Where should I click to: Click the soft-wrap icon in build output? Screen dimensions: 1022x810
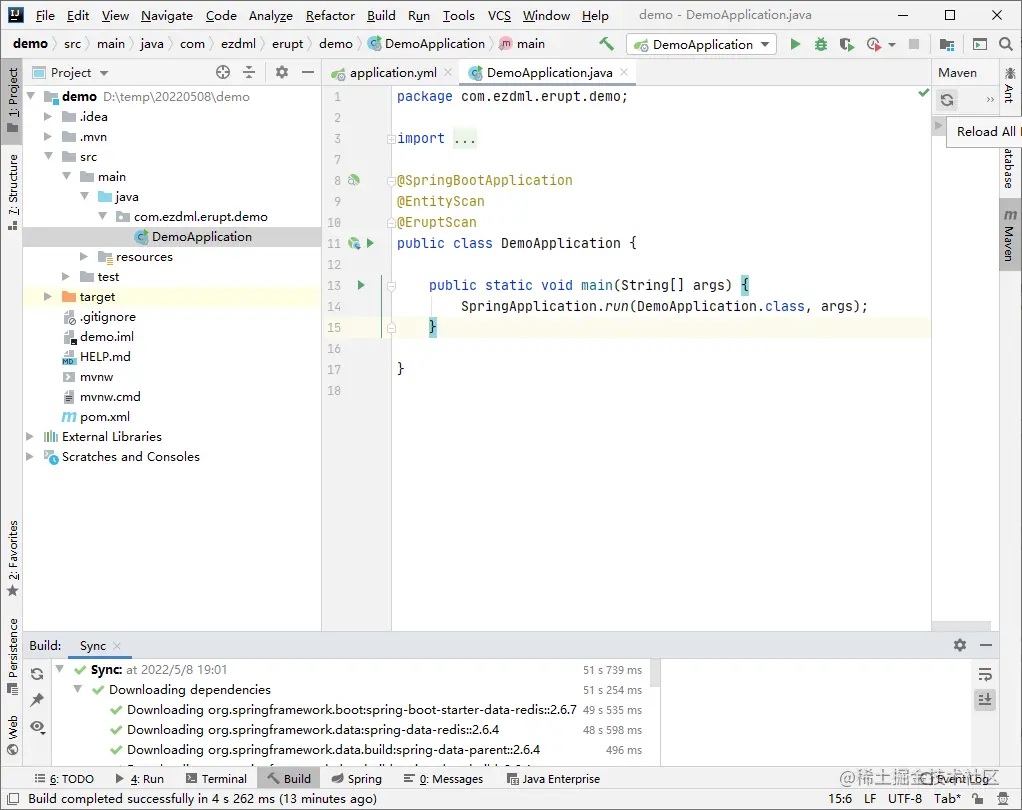click(x=985, y=674)
